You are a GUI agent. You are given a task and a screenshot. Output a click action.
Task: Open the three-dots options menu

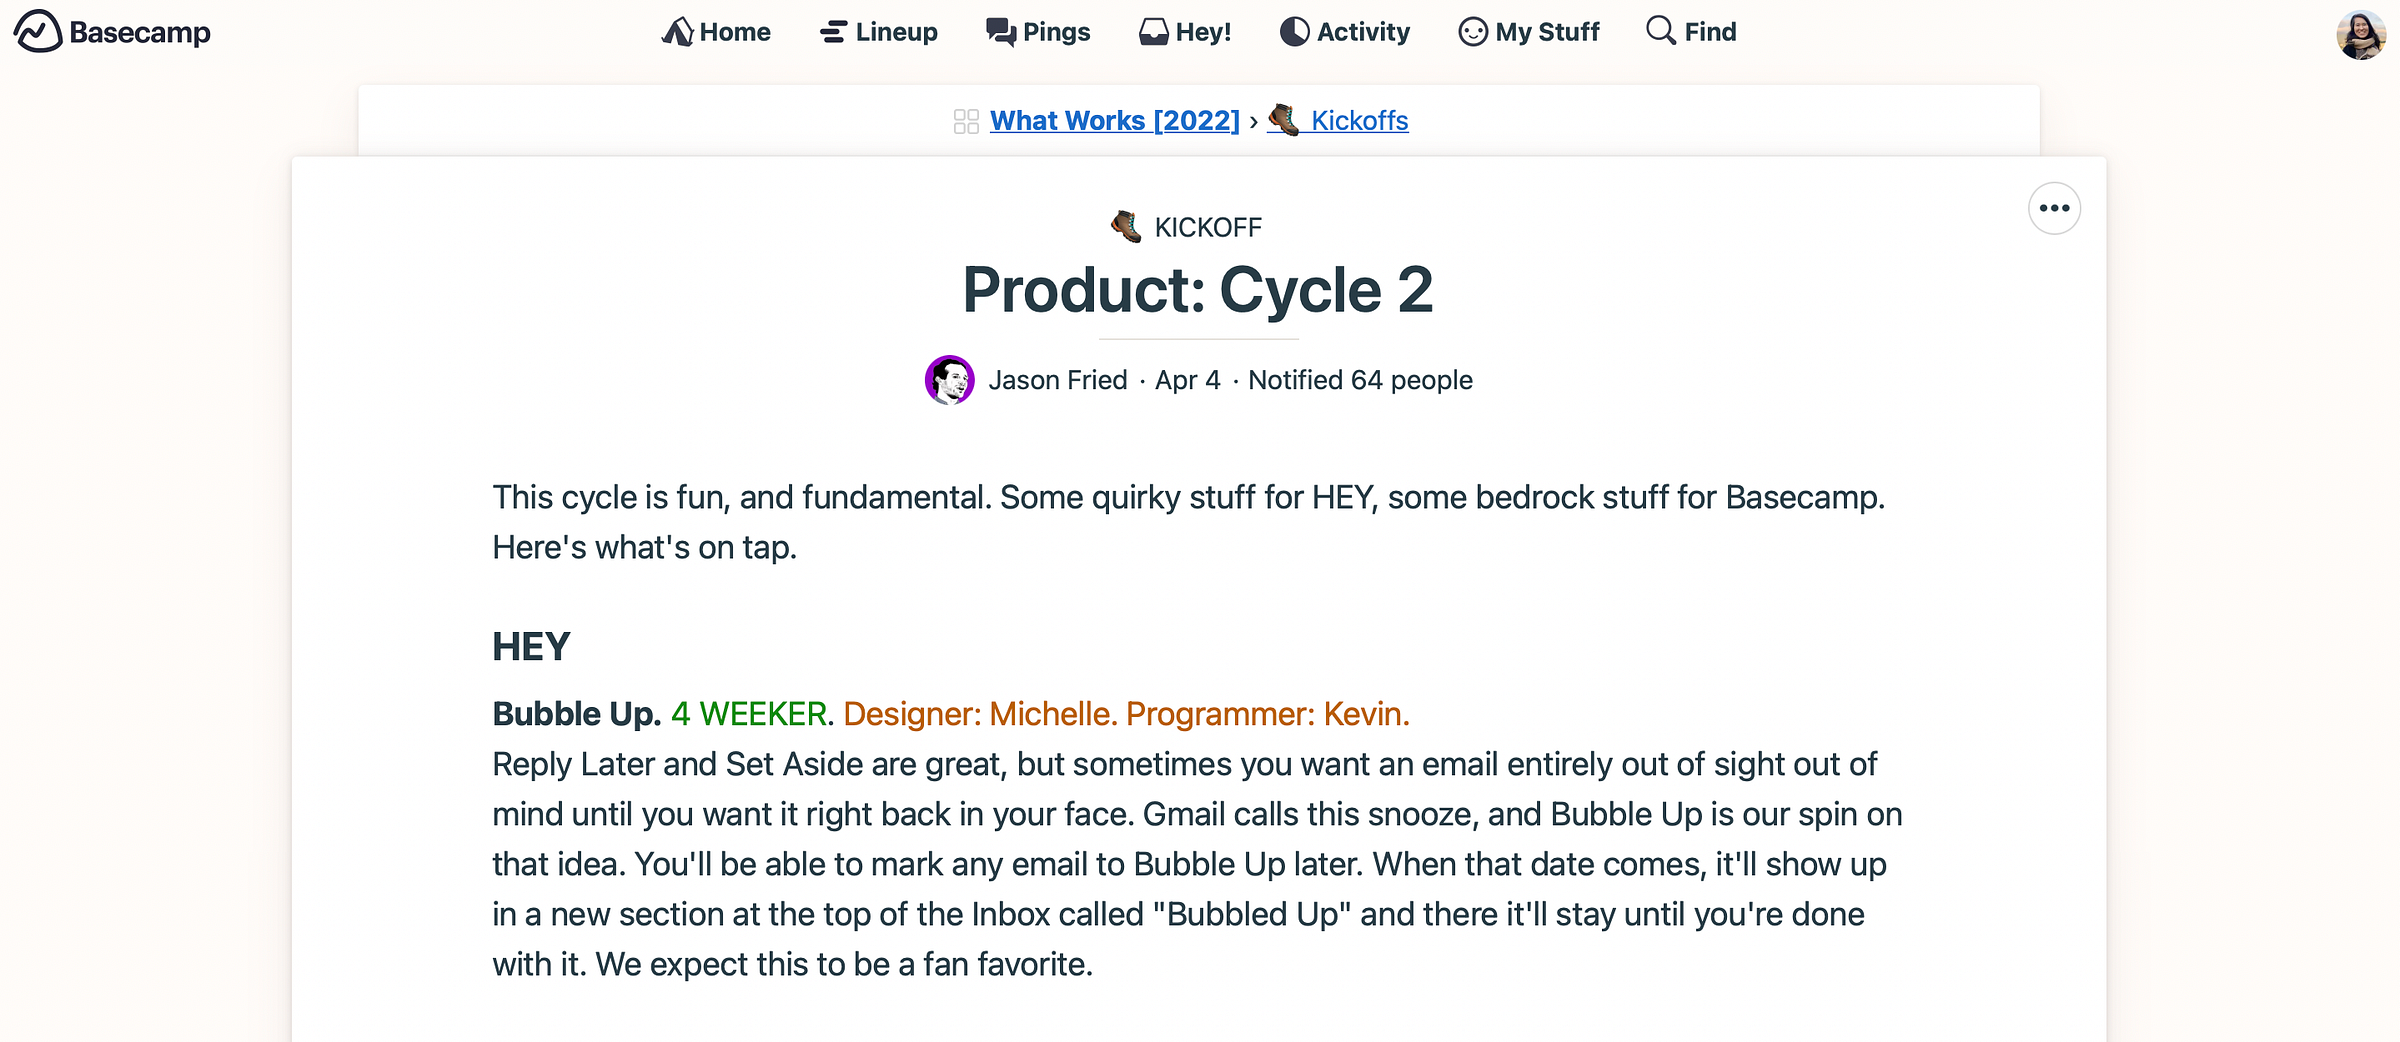point(2054,208)
